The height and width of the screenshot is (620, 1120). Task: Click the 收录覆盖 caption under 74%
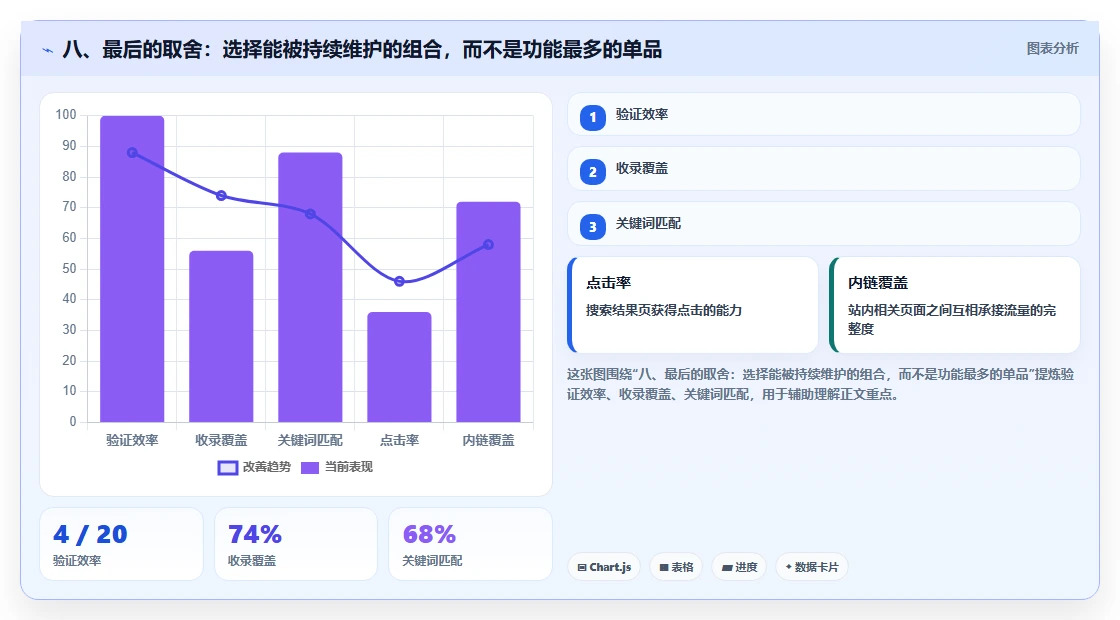252,561
